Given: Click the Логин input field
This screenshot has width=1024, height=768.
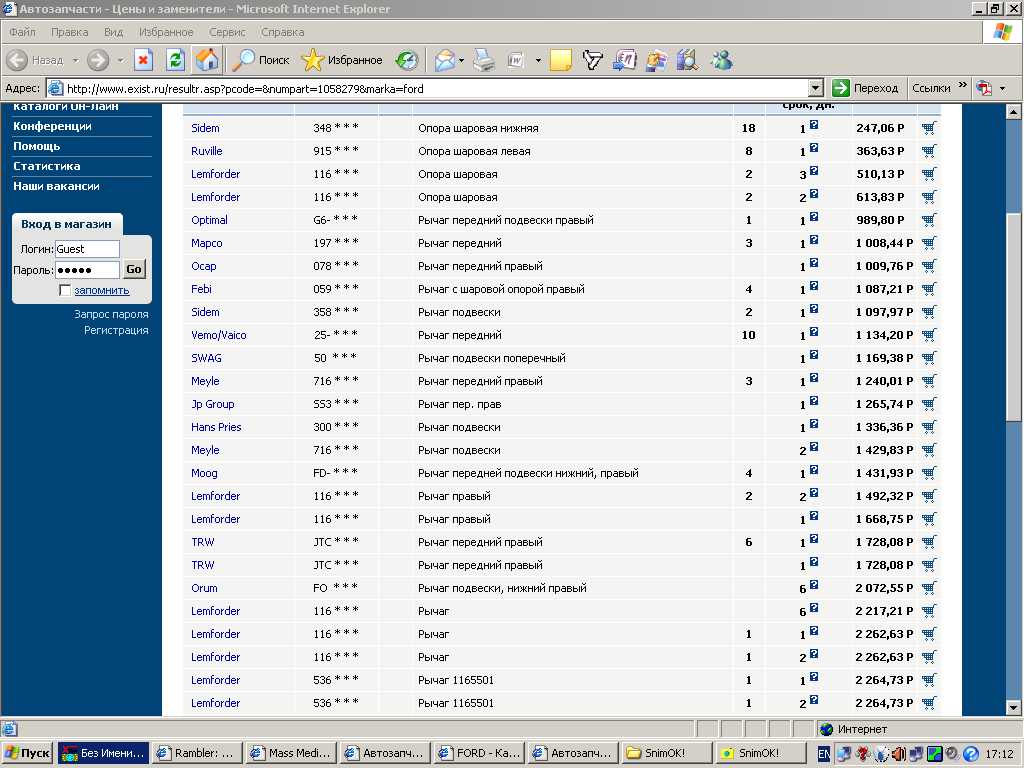Looking at the screenshot, I should tap(86, 249).
